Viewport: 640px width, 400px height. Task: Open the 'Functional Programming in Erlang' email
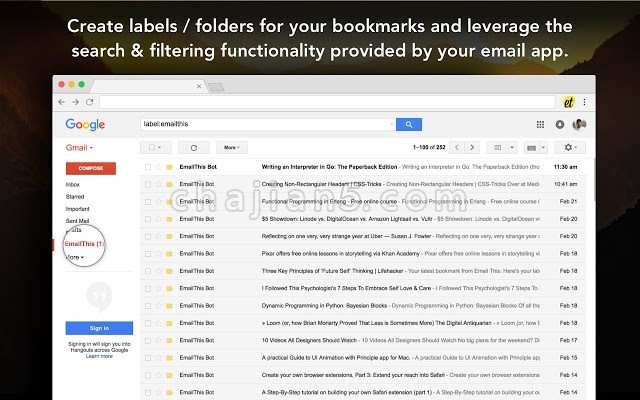point(362,202)
